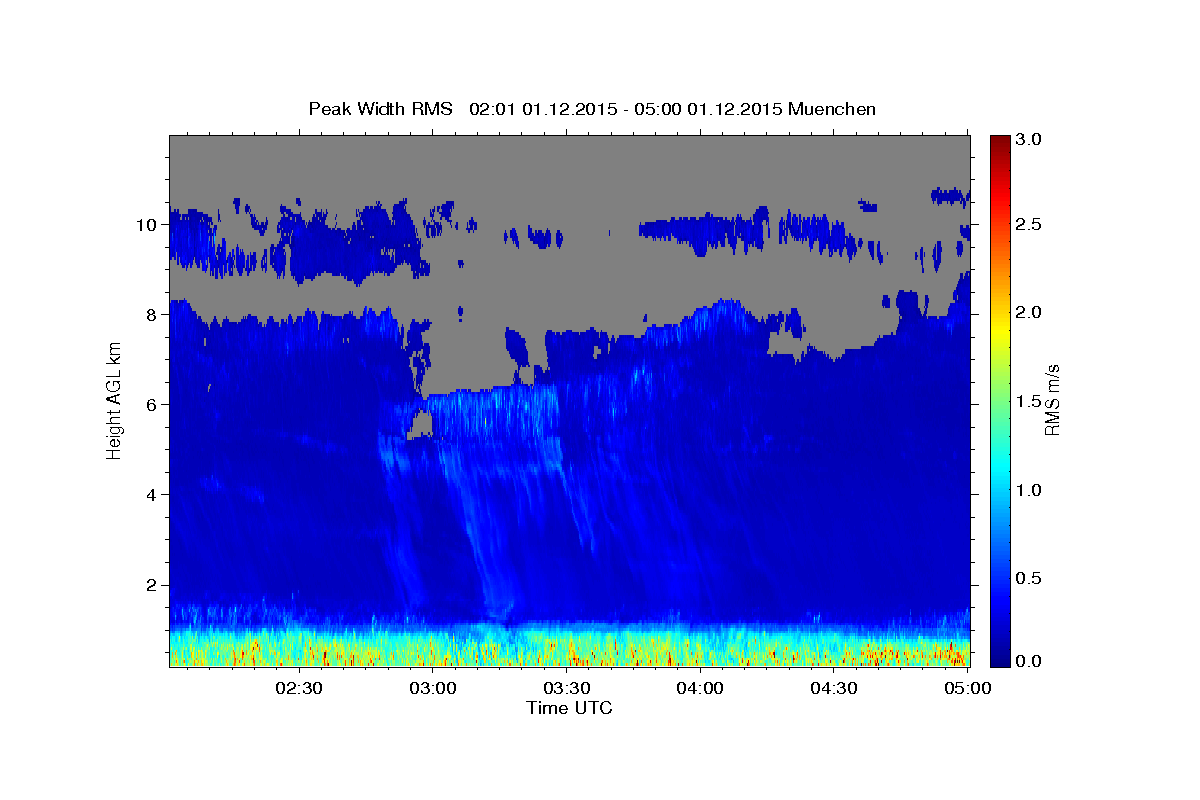Click the '02:30' time axis label
This screenshot has width=1200, height=800.
(299, 688)
